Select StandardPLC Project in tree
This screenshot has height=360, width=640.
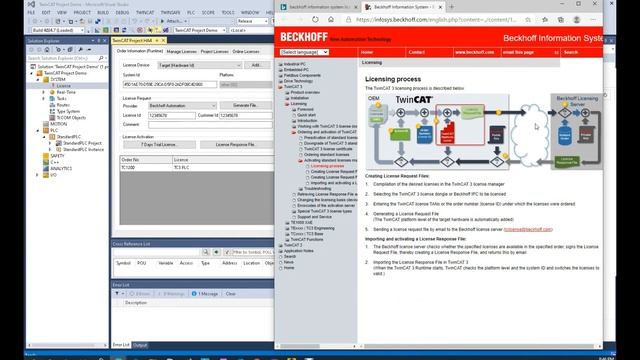click(82, 143)
